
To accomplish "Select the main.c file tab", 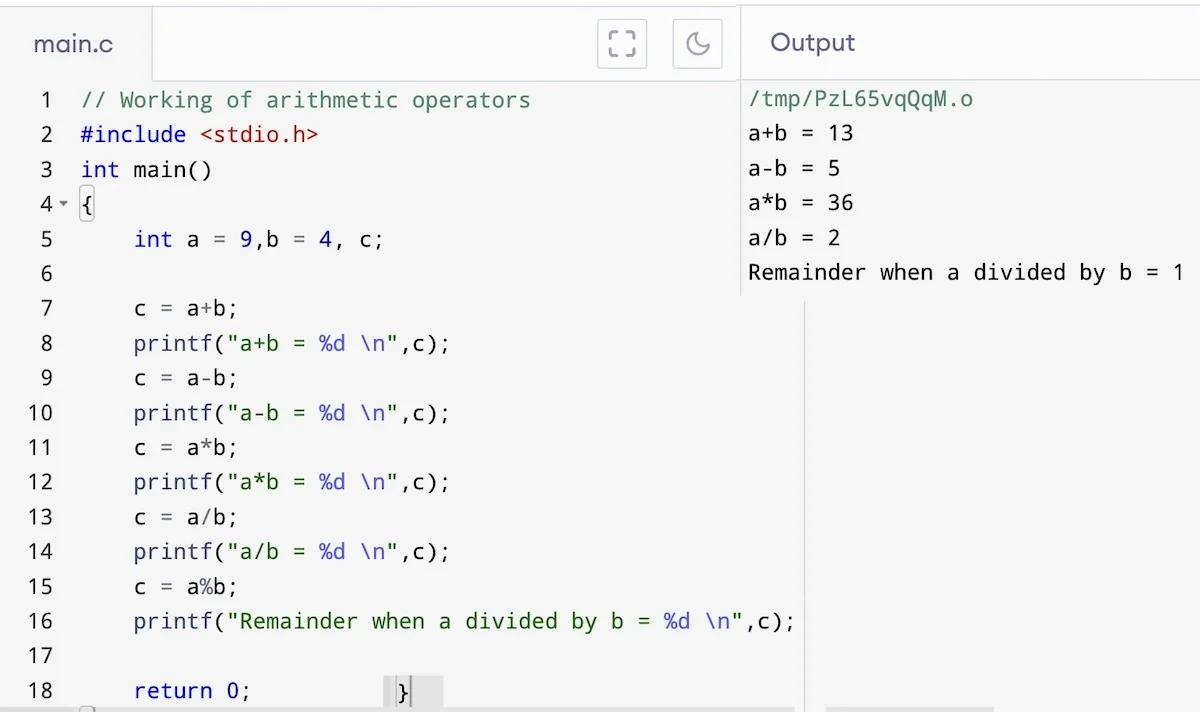I will 73,44.
